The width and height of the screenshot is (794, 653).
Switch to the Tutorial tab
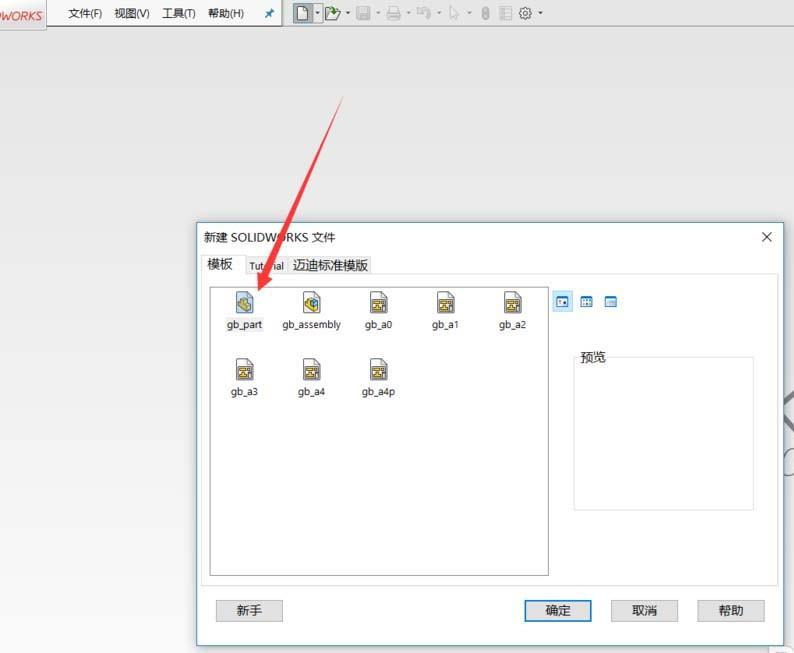266,266
